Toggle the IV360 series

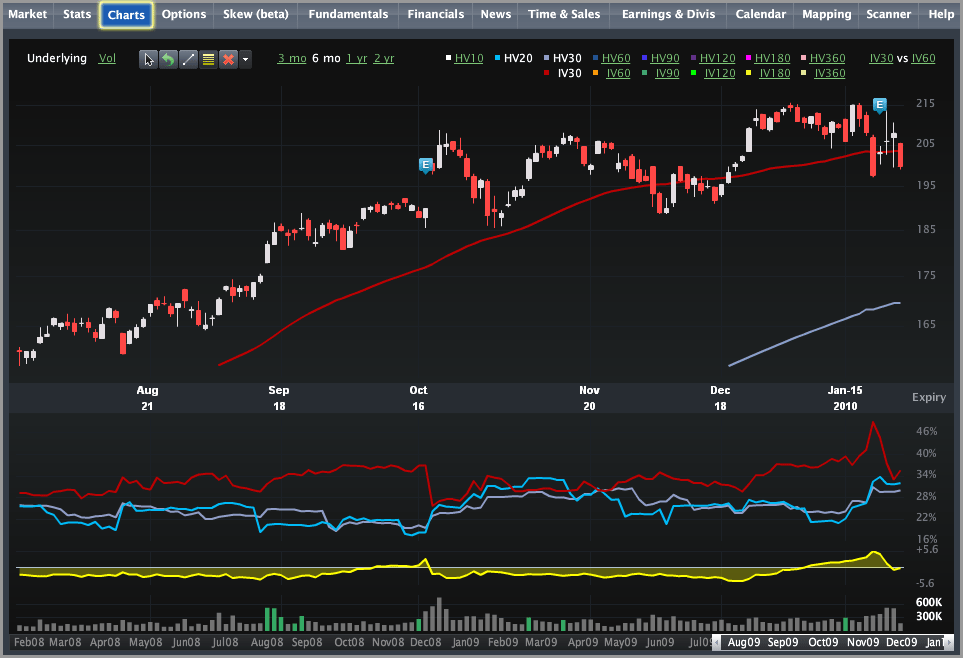[830, 74]
